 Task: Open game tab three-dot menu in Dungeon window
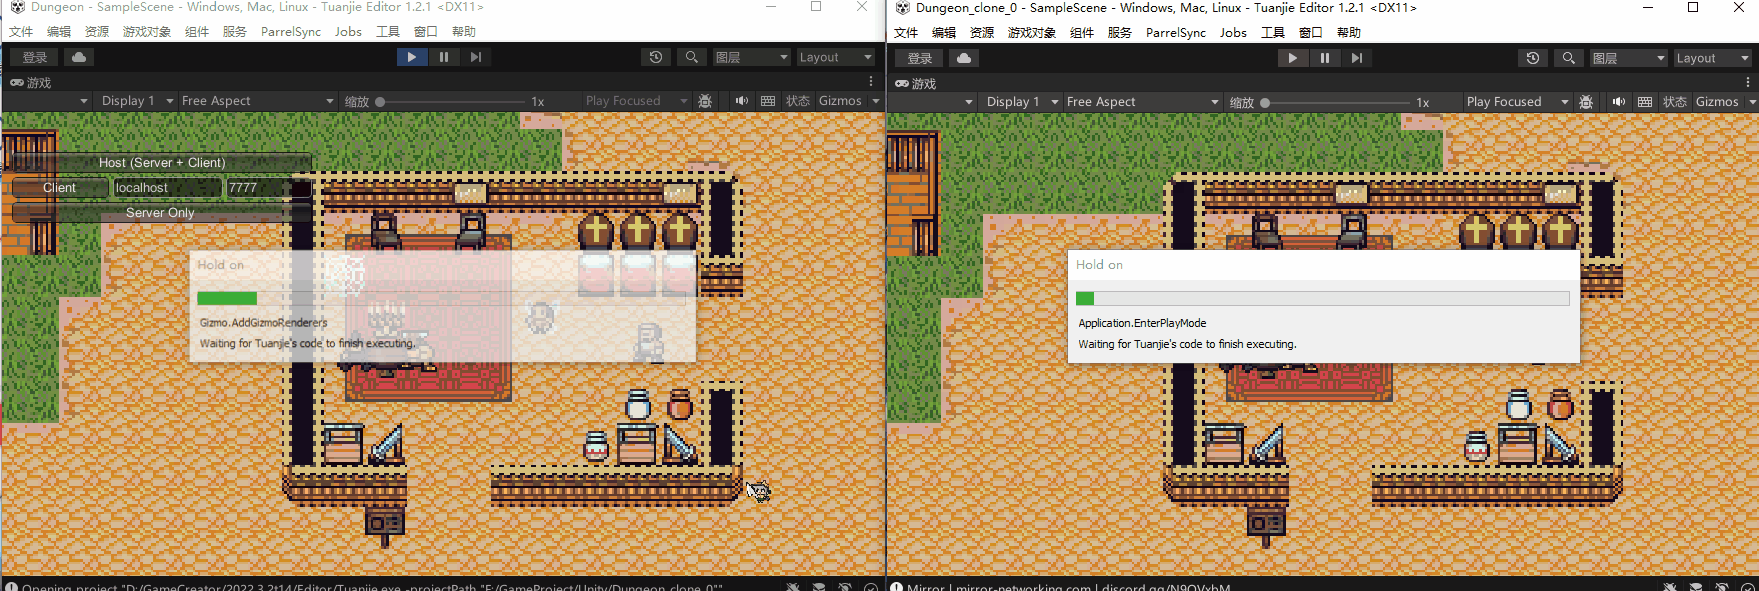[871, 82]
